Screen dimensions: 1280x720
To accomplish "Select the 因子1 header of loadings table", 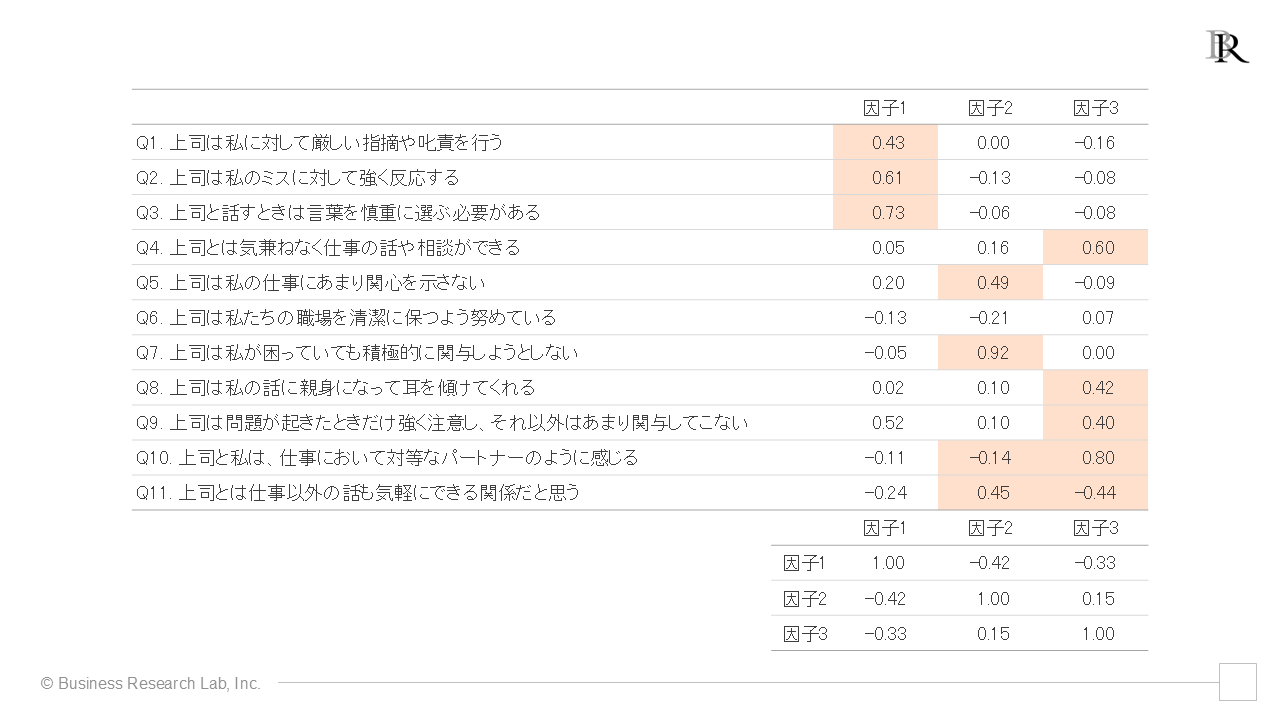I will 885,108.
